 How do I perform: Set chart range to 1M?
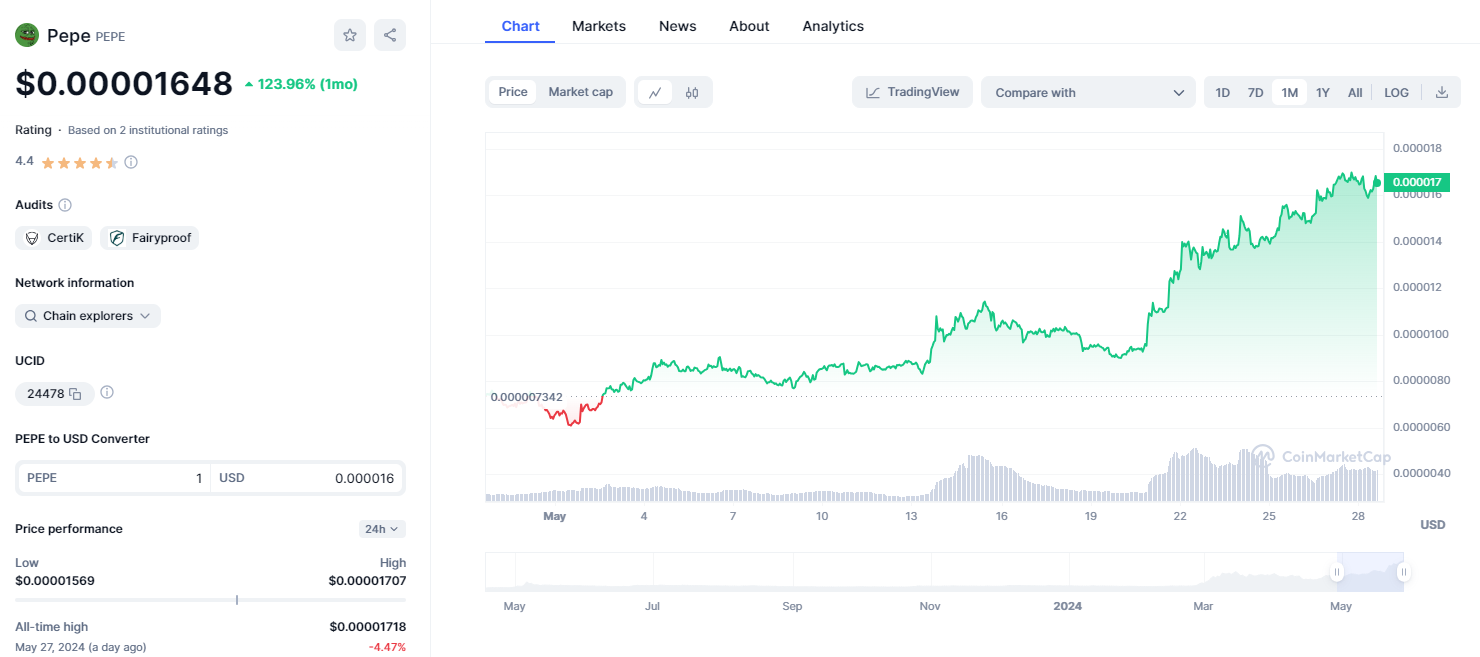click(x=1290, y=92)
